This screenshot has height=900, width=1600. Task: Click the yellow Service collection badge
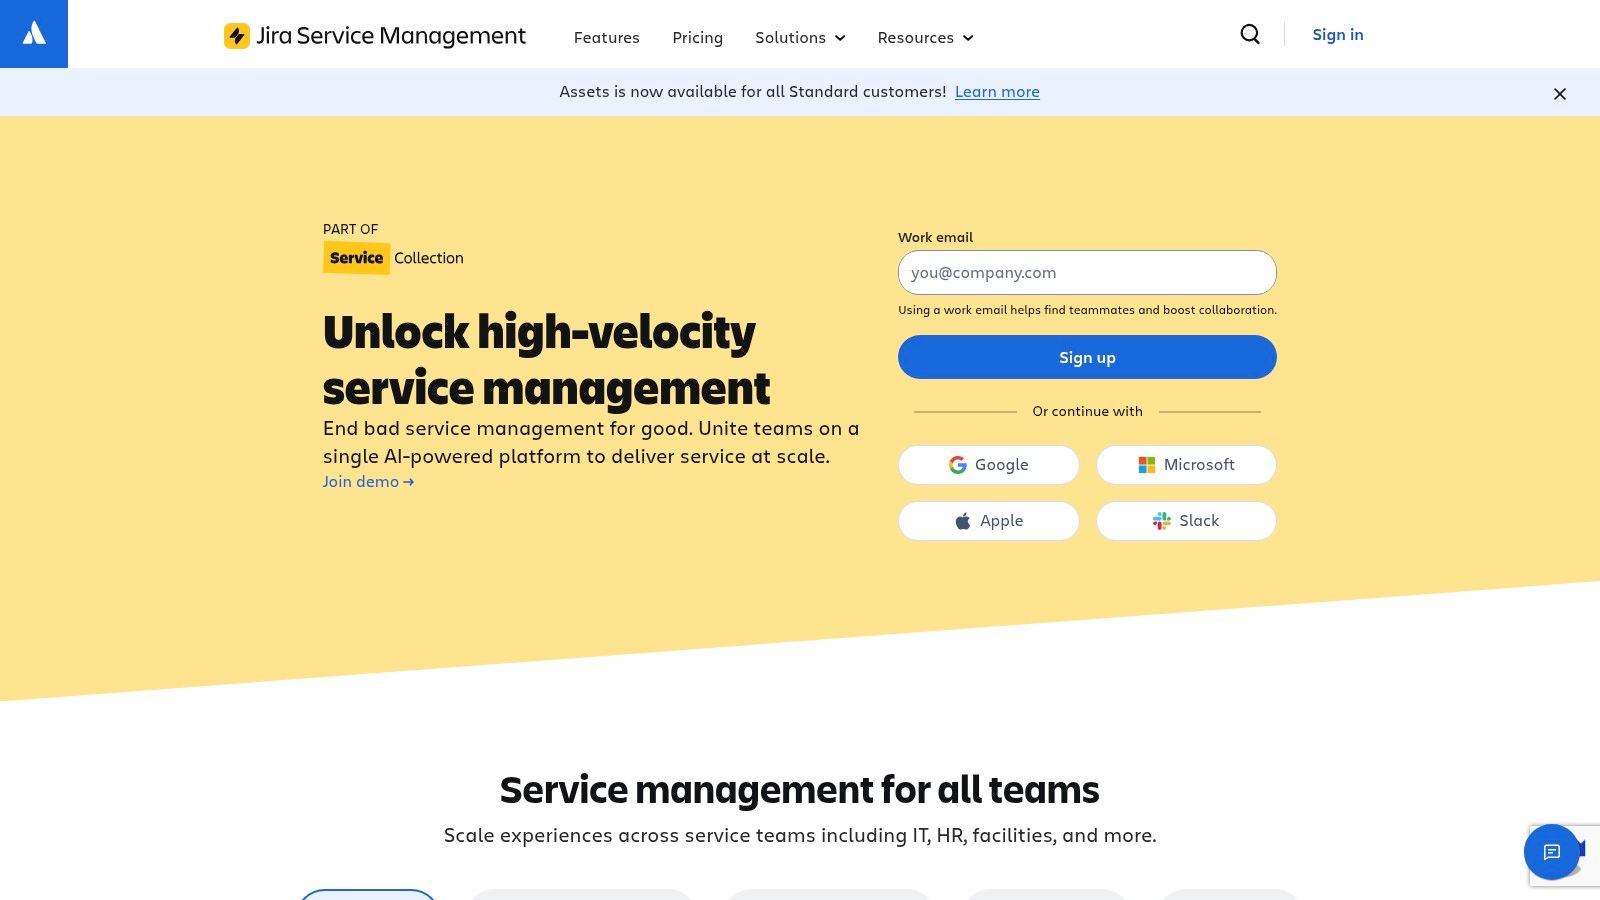(x=356, y=258)
